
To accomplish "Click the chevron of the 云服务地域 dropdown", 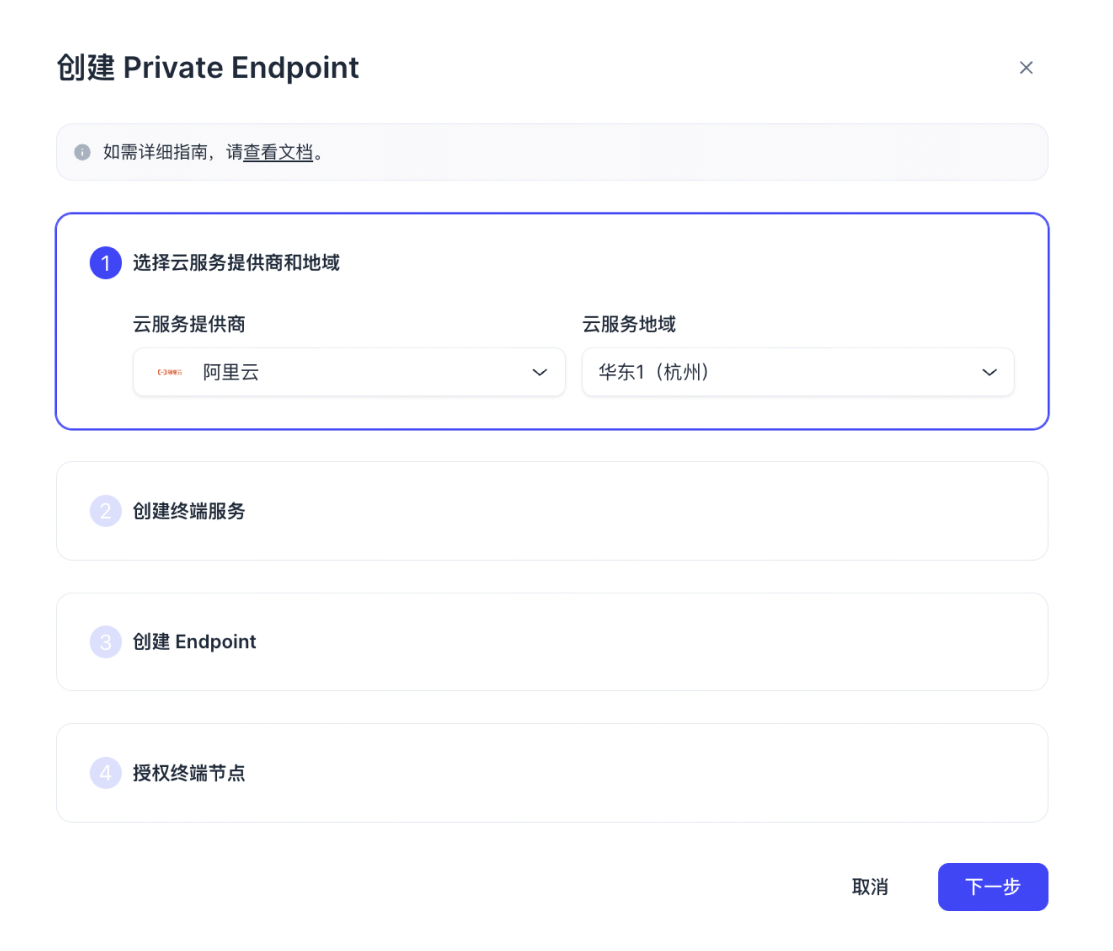I will pyautogui.click(x=989, y=371).
